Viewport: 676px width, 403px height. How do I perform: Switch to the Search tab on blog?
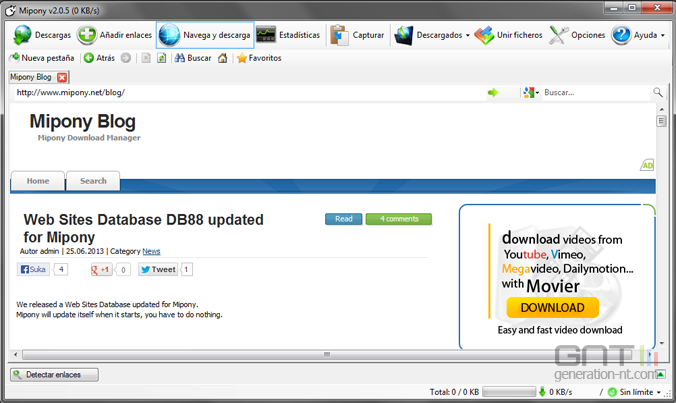[x=93, y=181]
